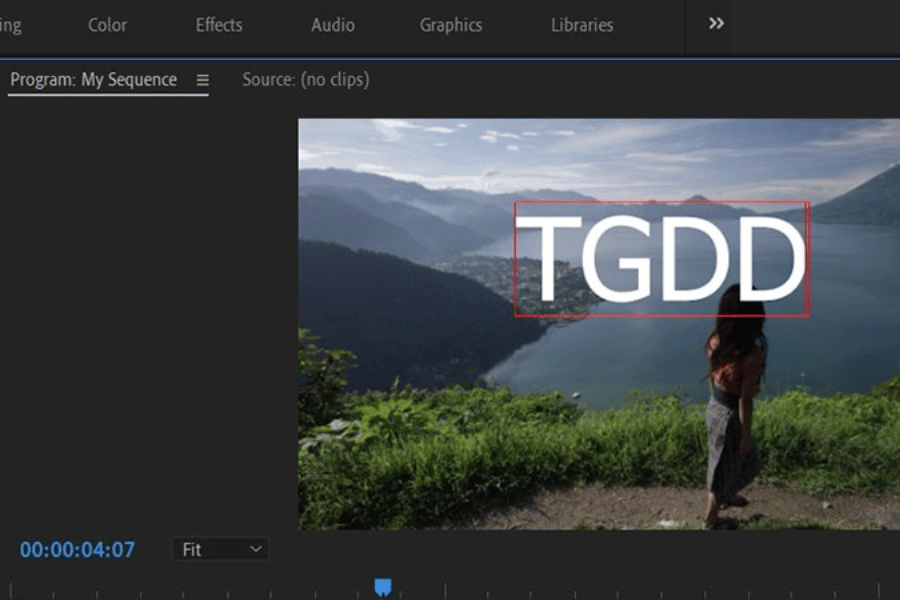
Task: Click the time ruler right of the playhead
Action: tap(600, 589)
